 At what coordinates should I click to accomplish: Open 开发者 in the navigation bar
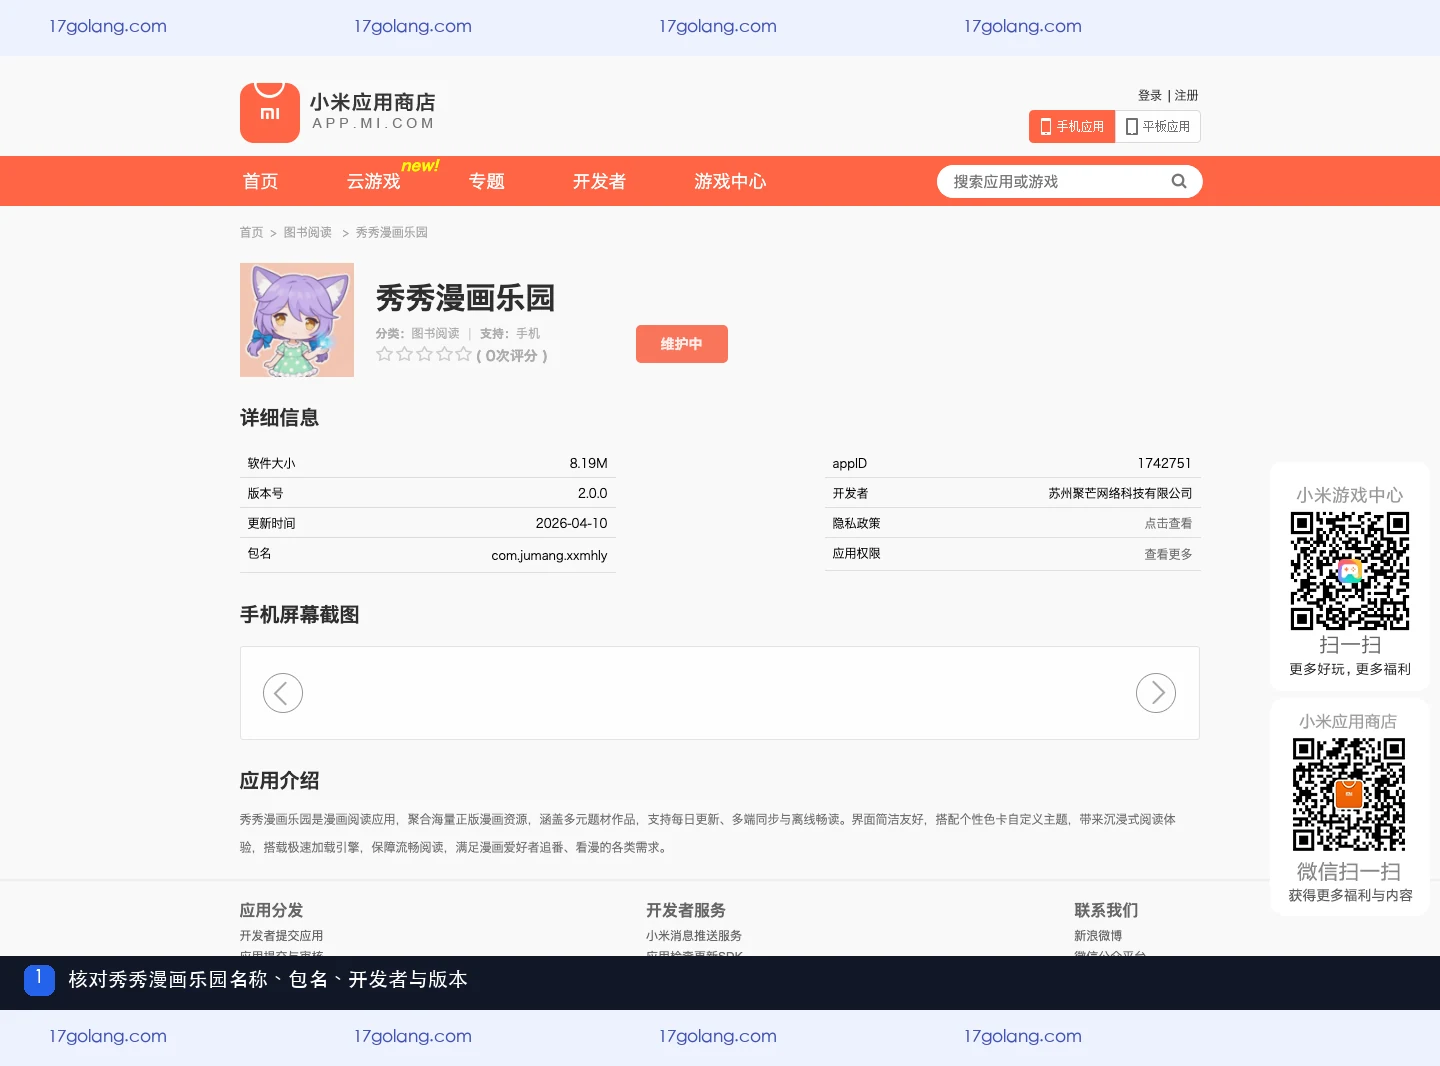click(599, 181)
